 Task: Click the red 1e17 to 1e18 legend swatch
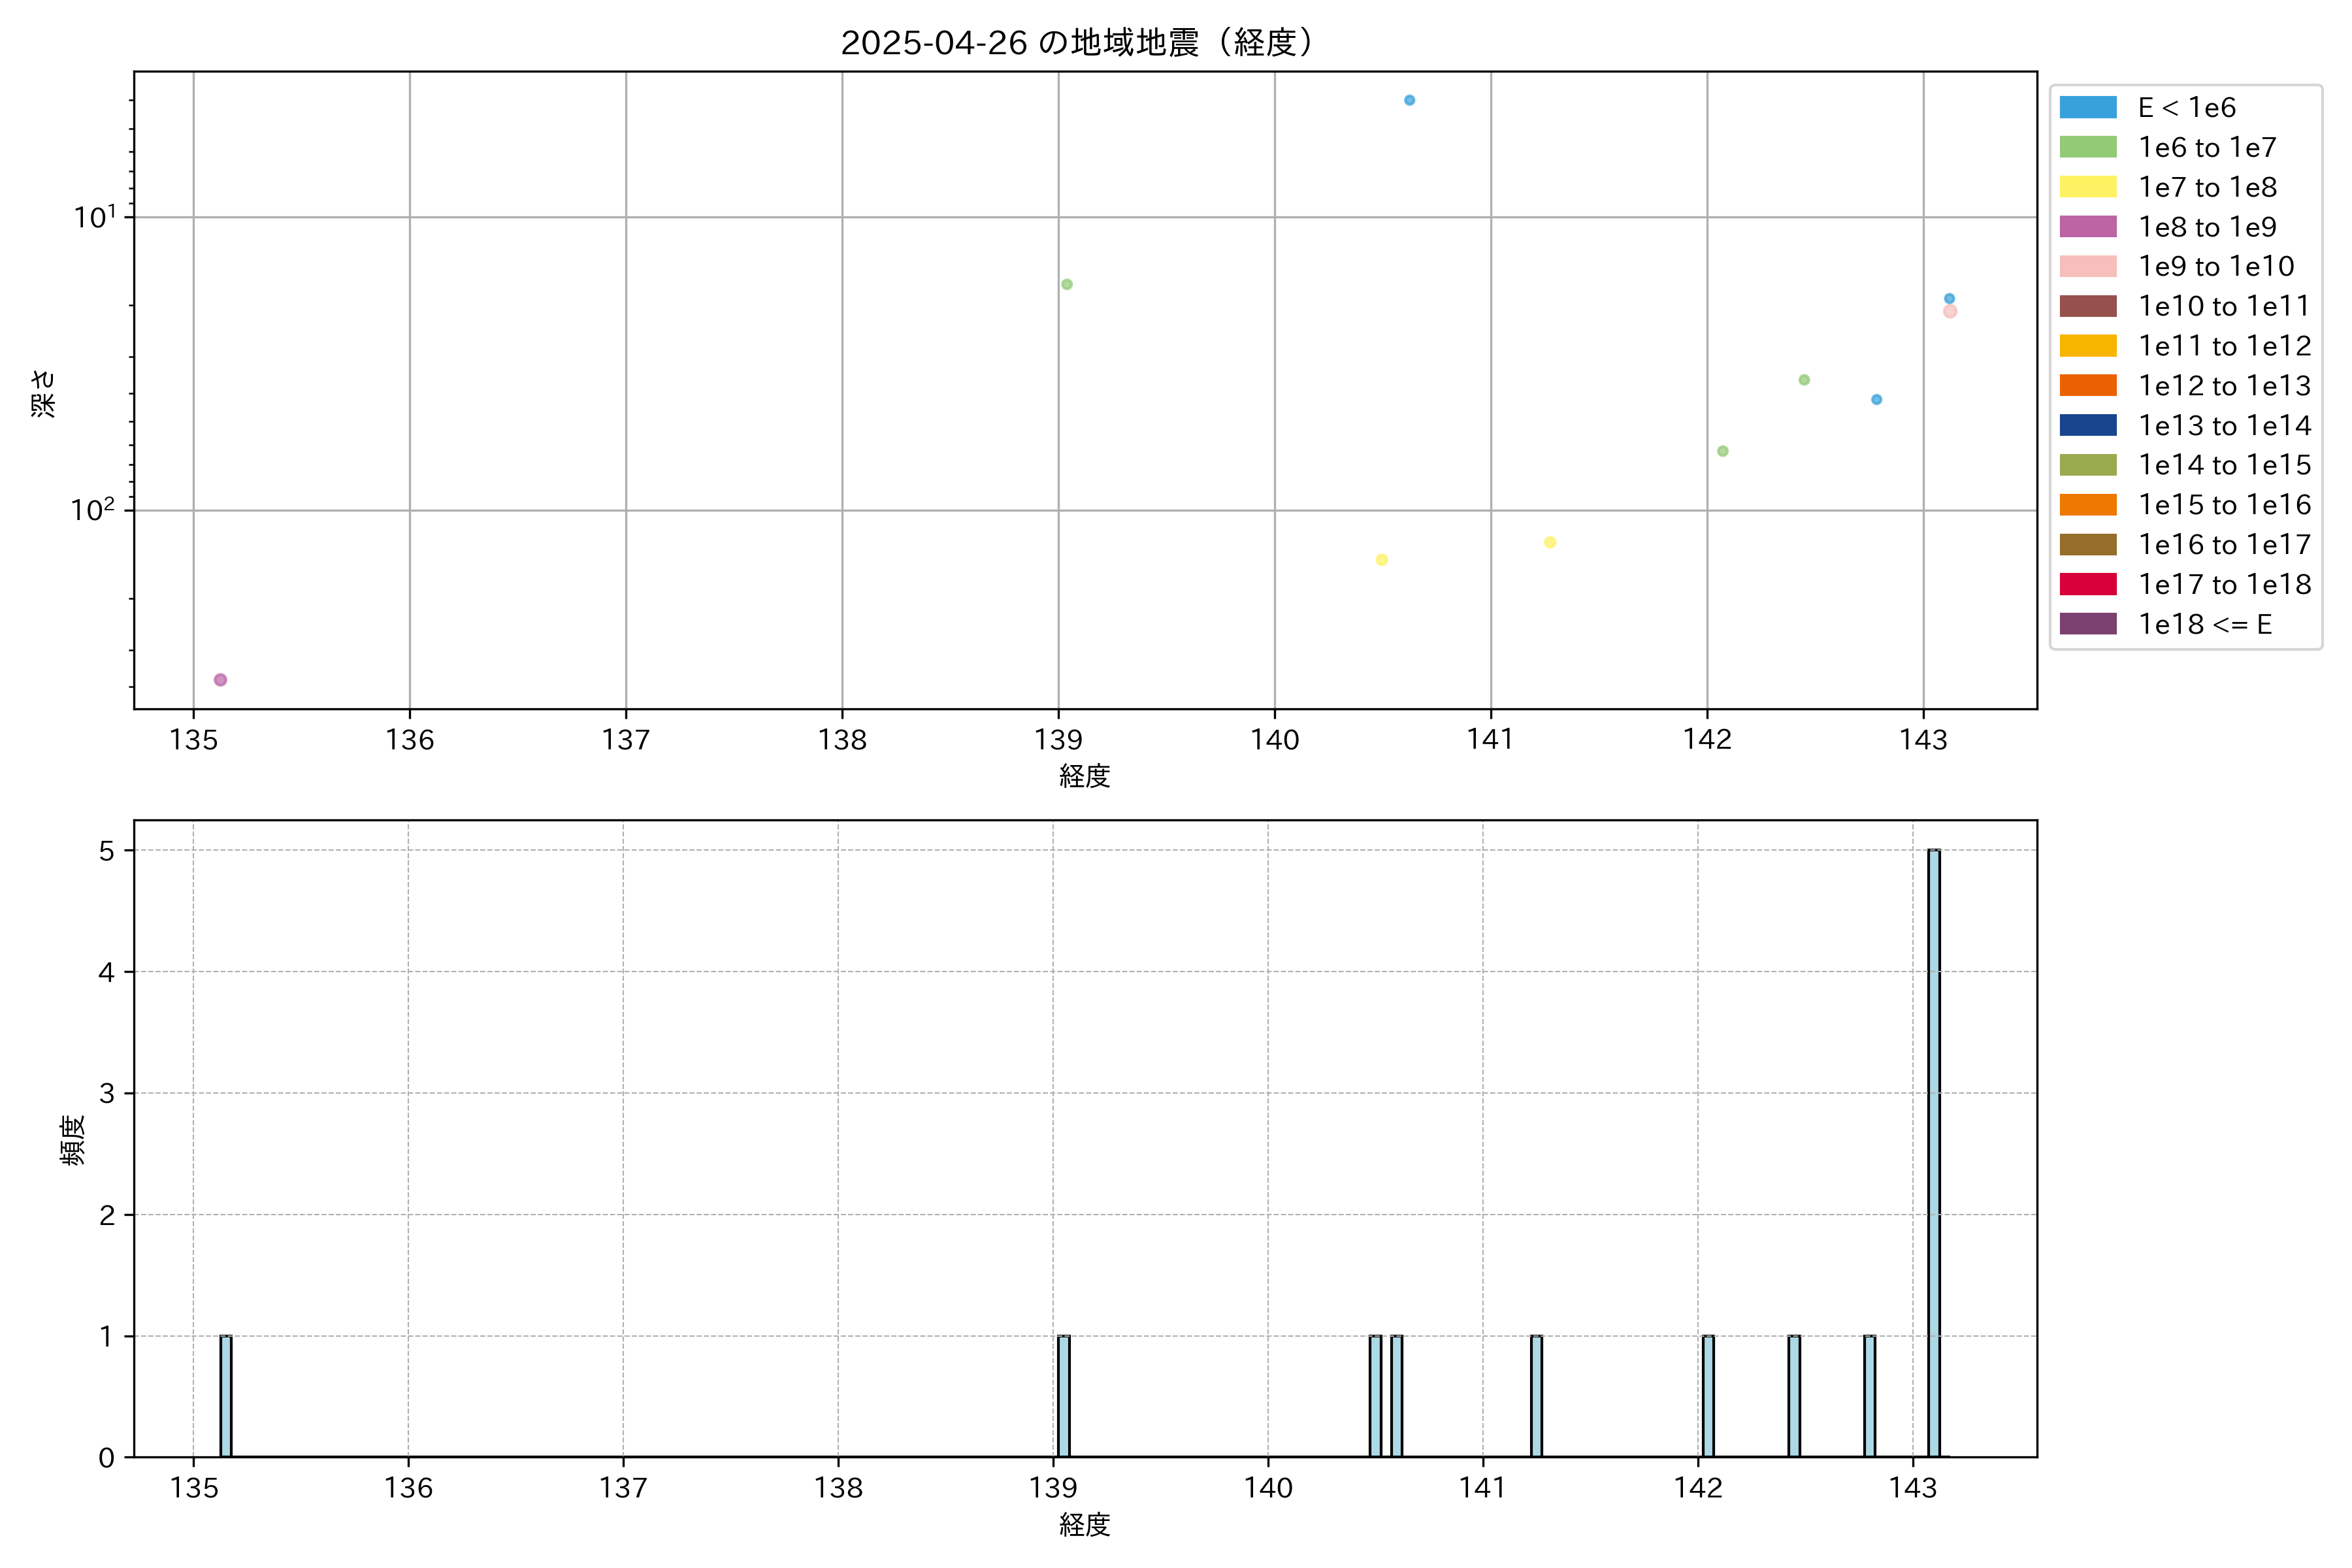(x=2088, y=584)
